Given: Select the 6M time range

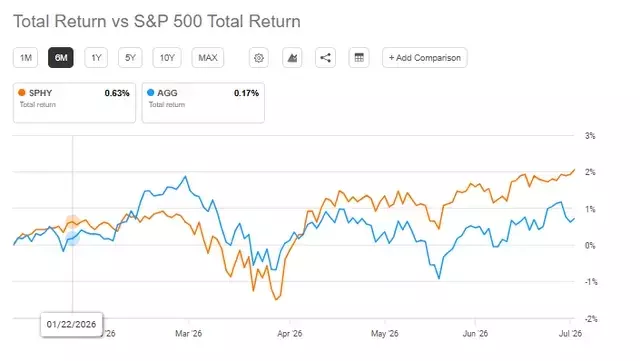Looking at the screenshot, I should click(x=61, y=58).
